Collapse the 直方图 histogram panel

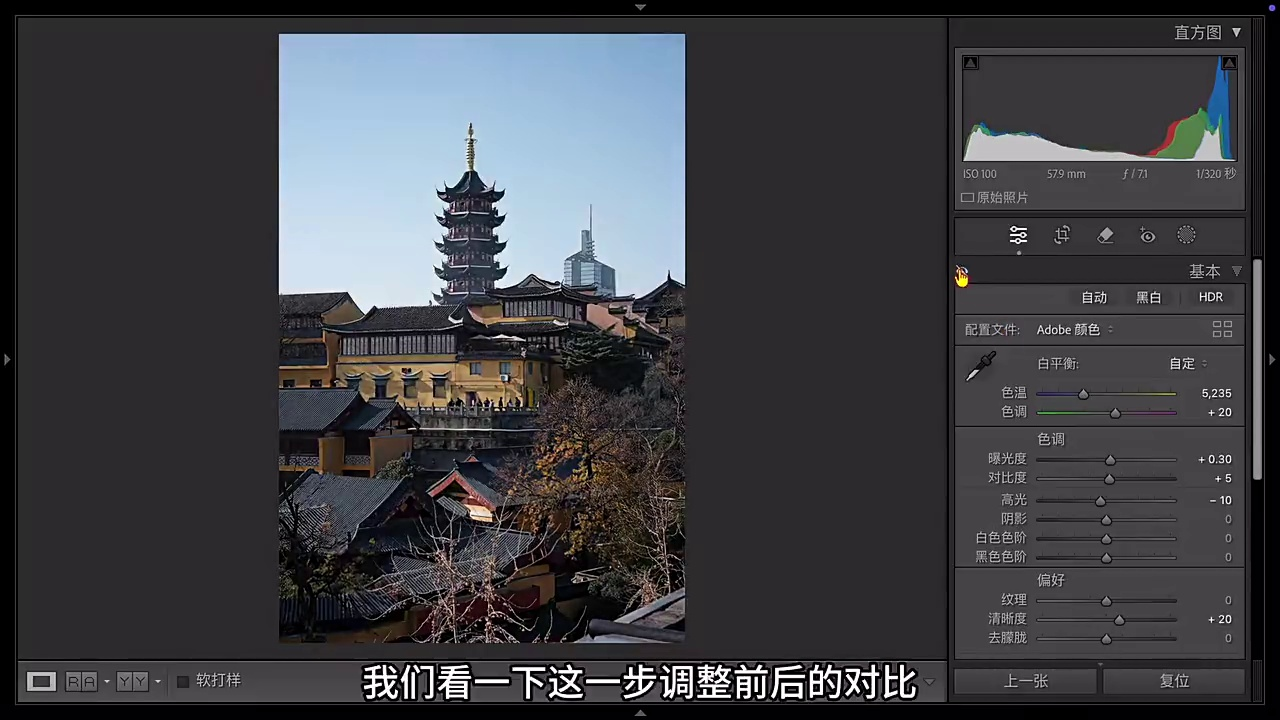point(1236,33)
